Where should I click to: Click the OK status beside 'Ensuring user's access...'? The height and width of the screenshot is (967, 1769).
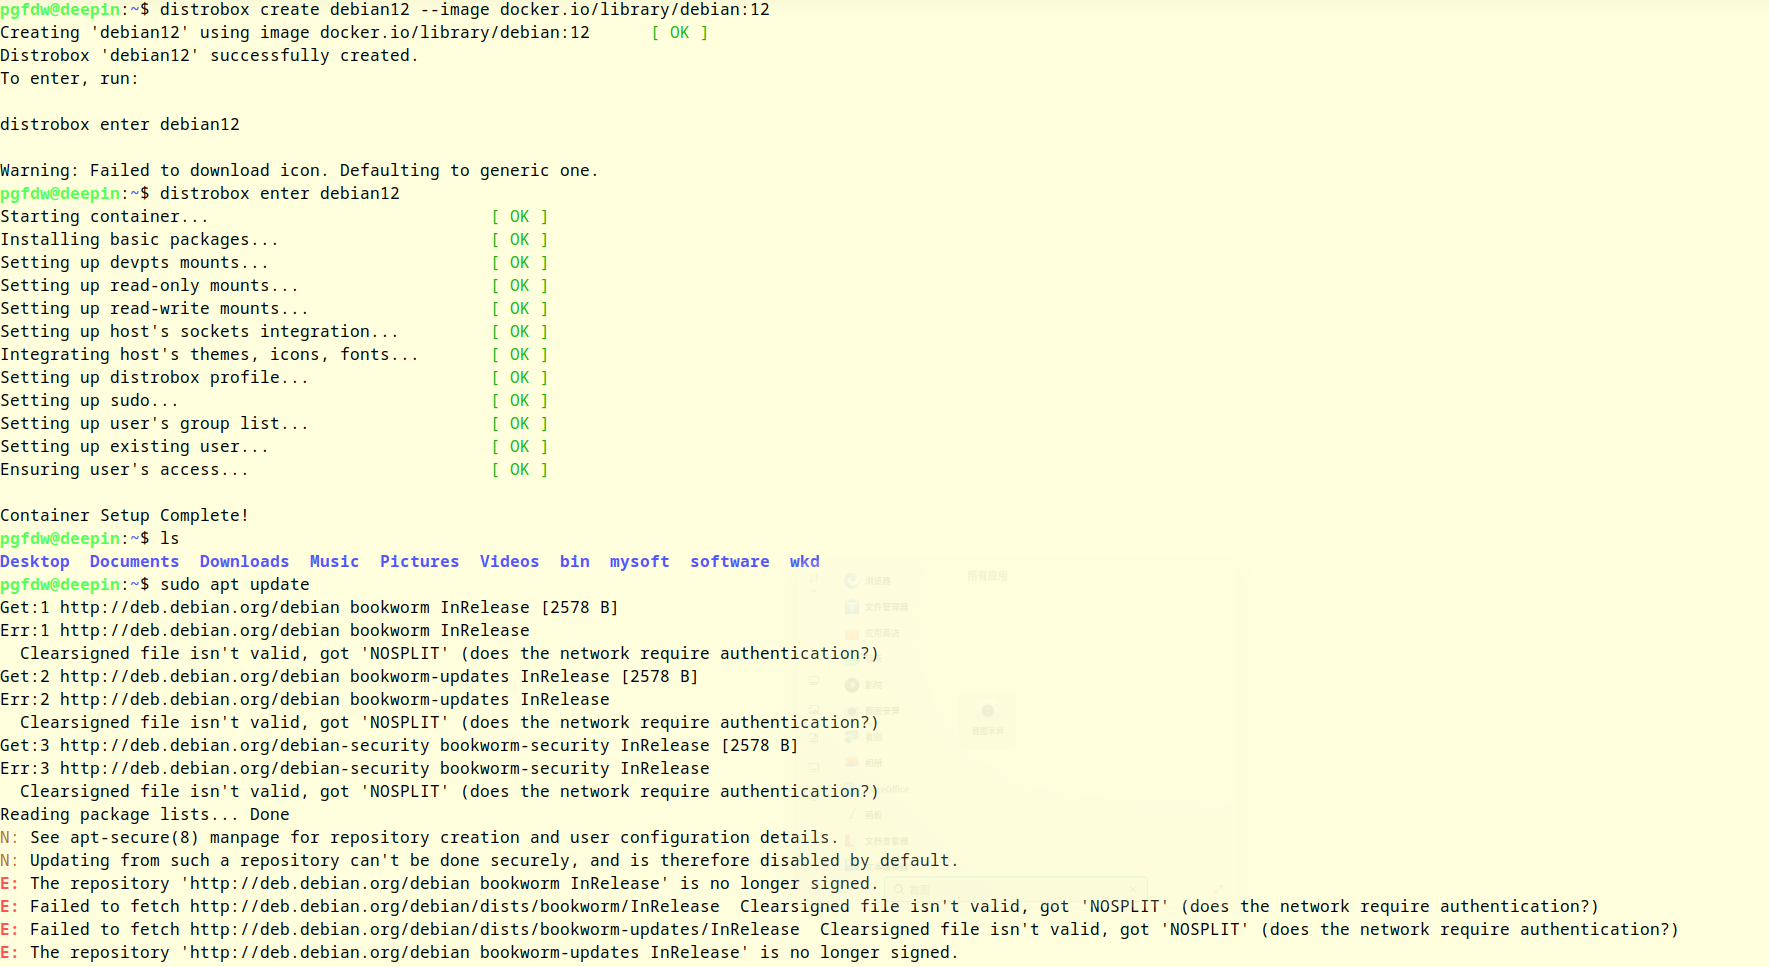click(520, 470)
